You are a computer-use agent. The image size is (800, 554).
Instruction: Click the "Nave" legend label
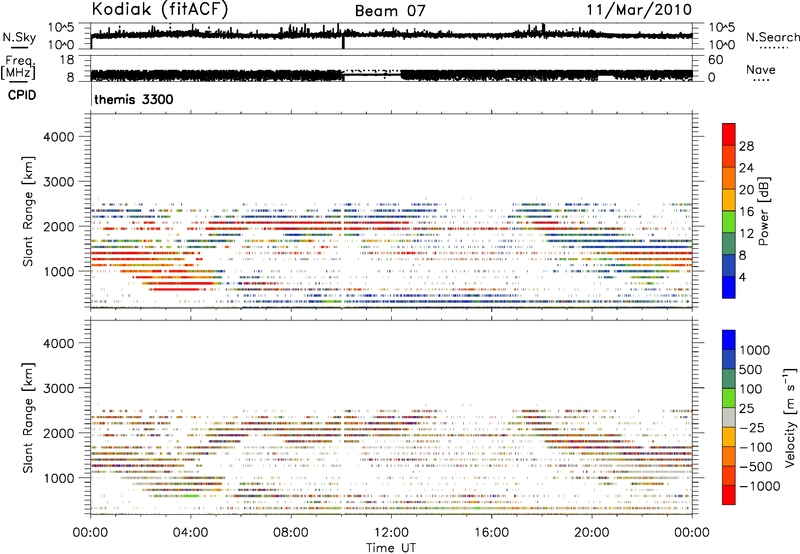[761, 69]
